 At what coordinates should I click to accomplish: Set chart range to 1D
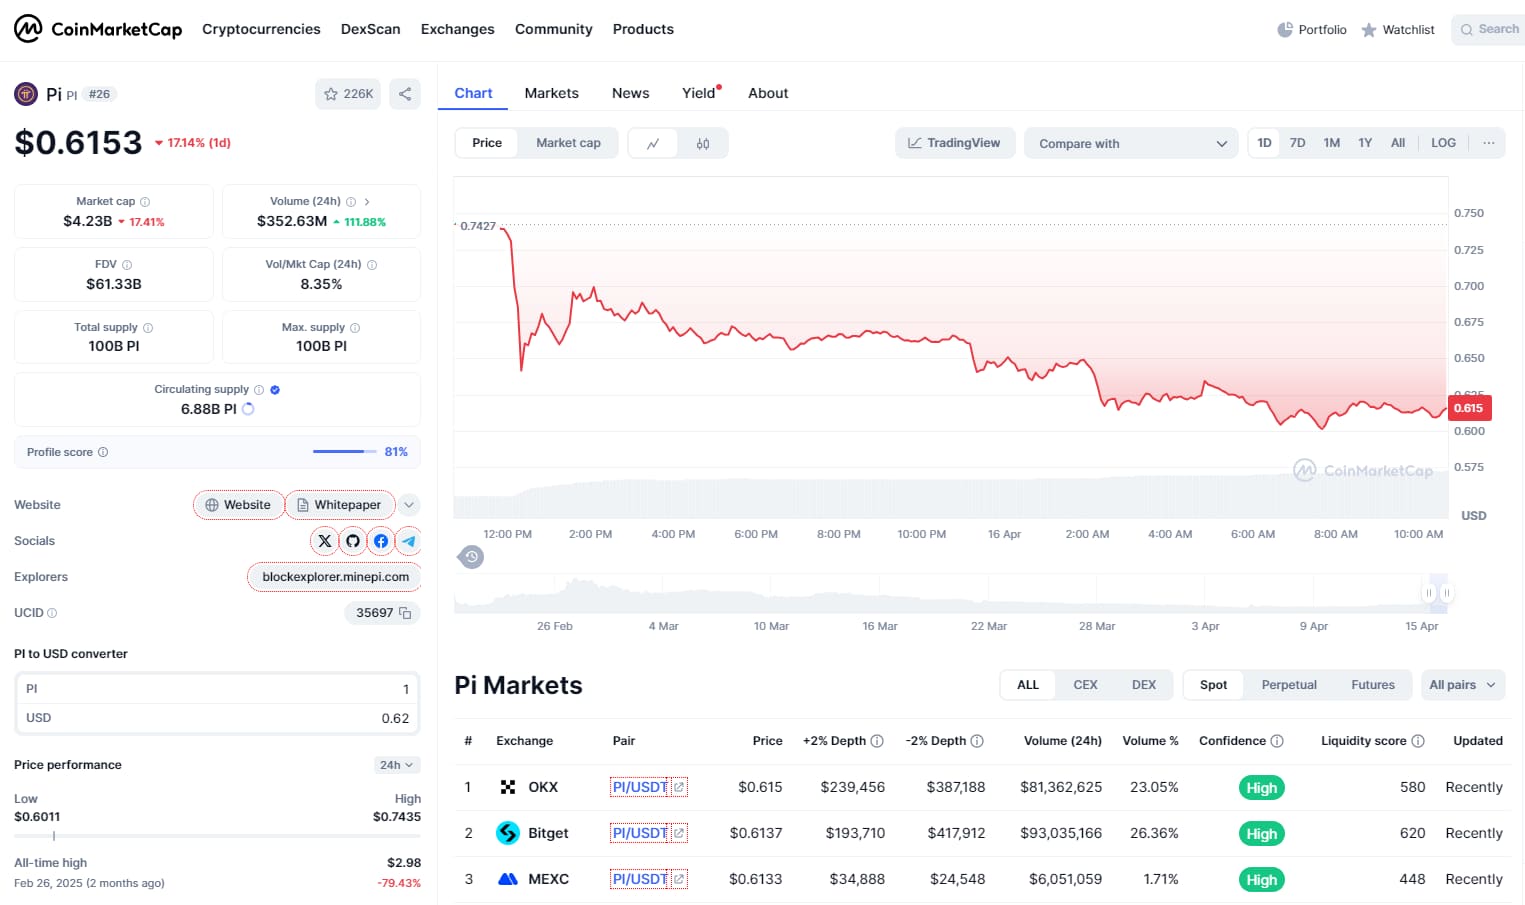coord(1264,143)
